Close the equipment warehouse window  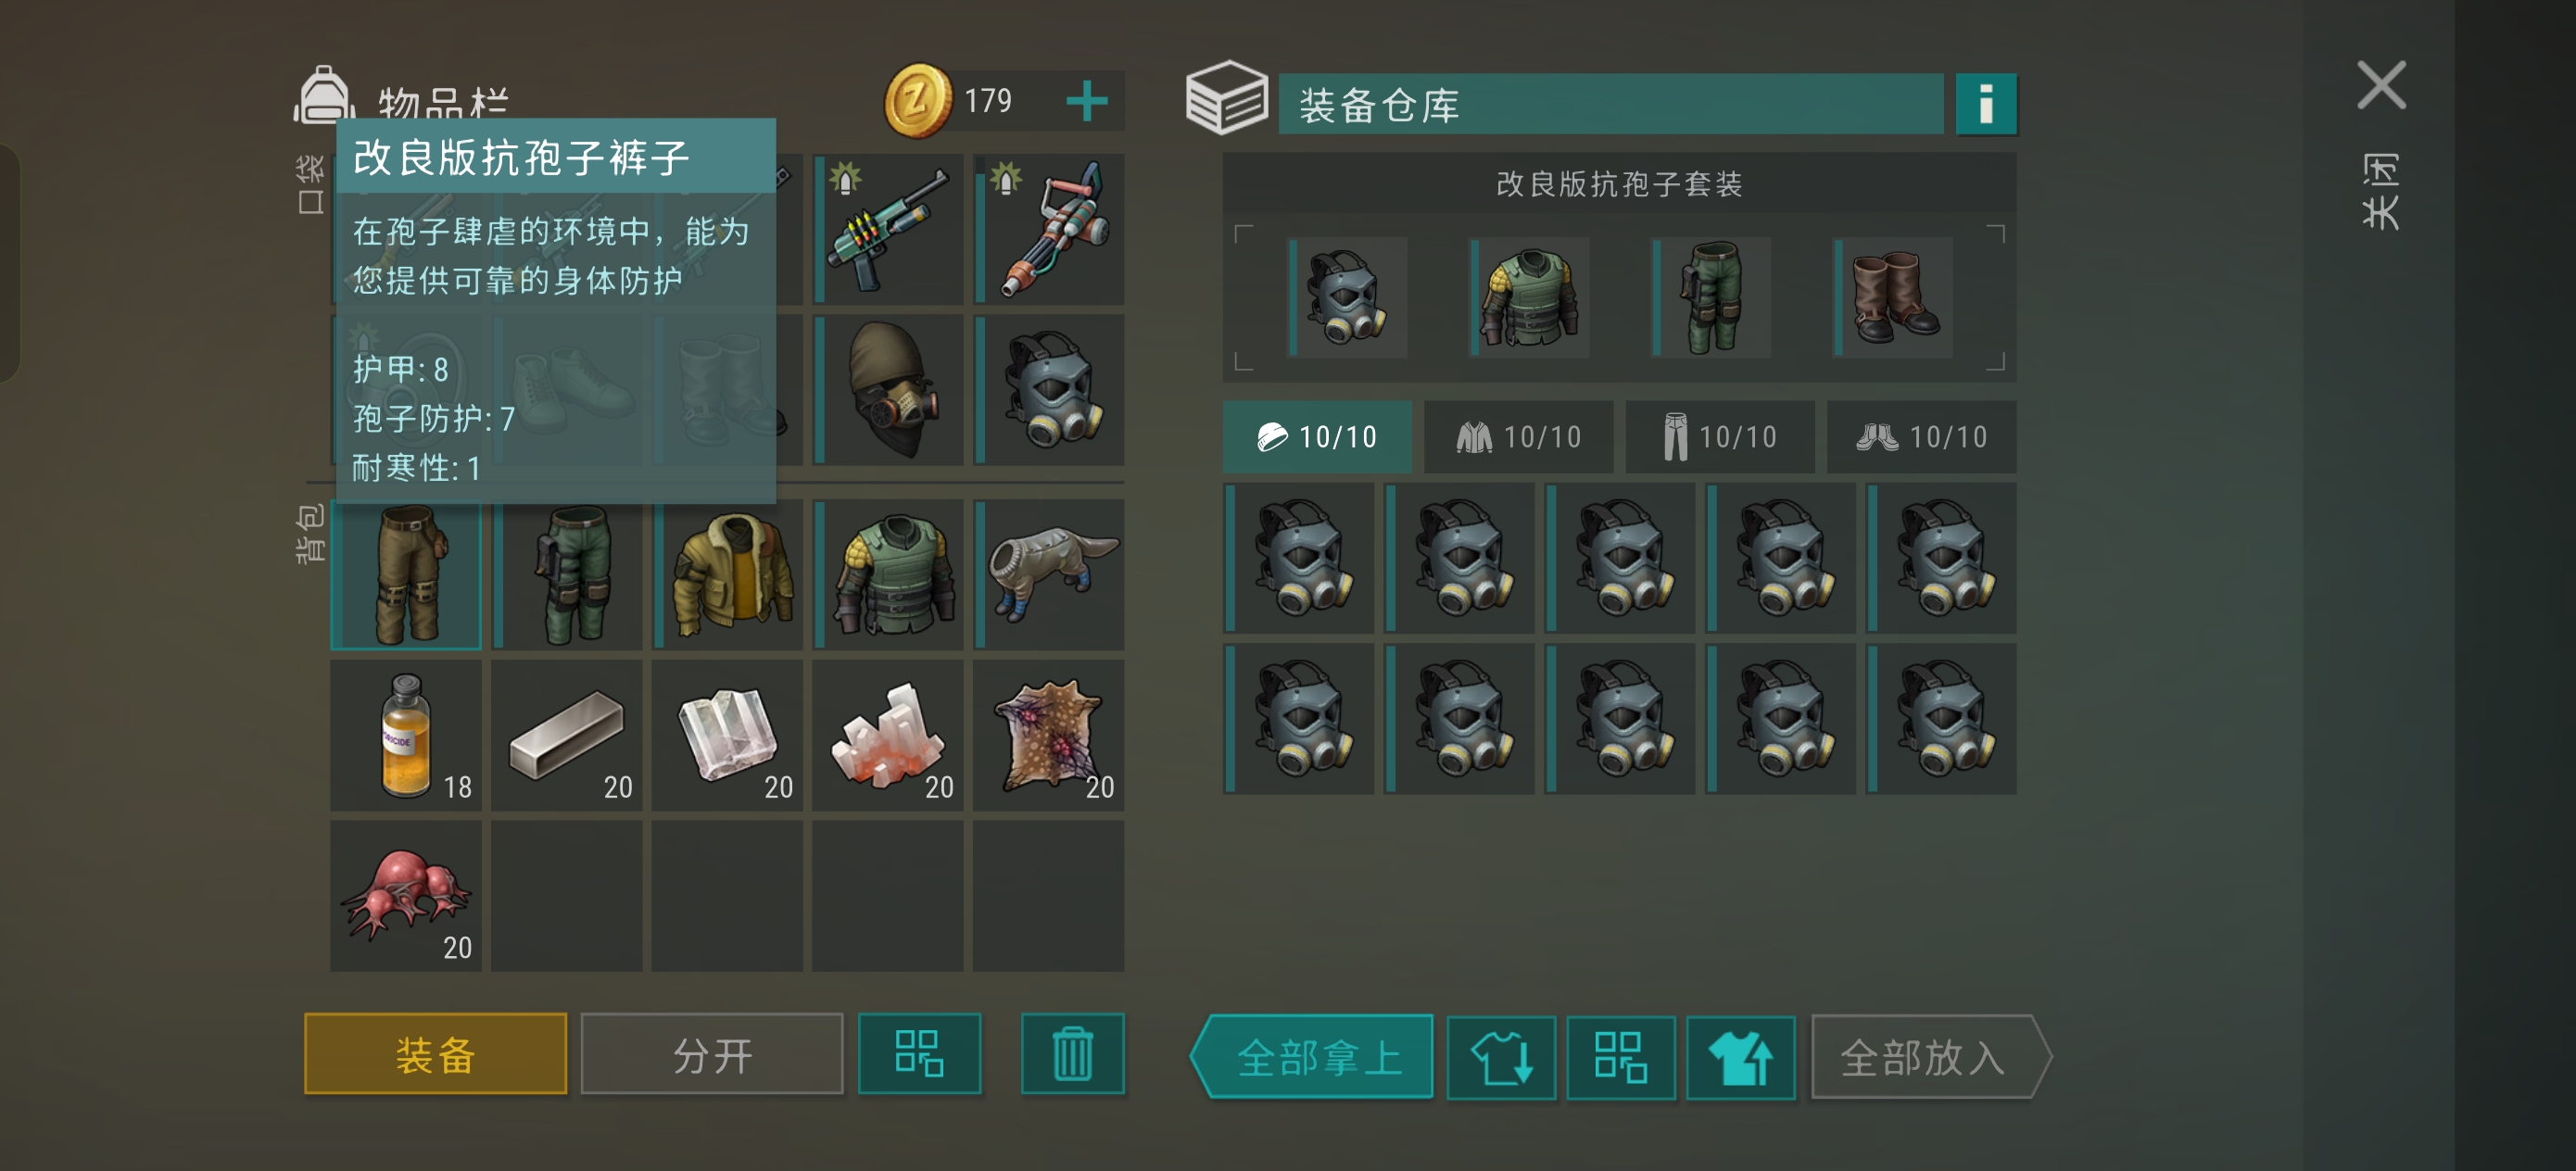[x=2380, y=85]
